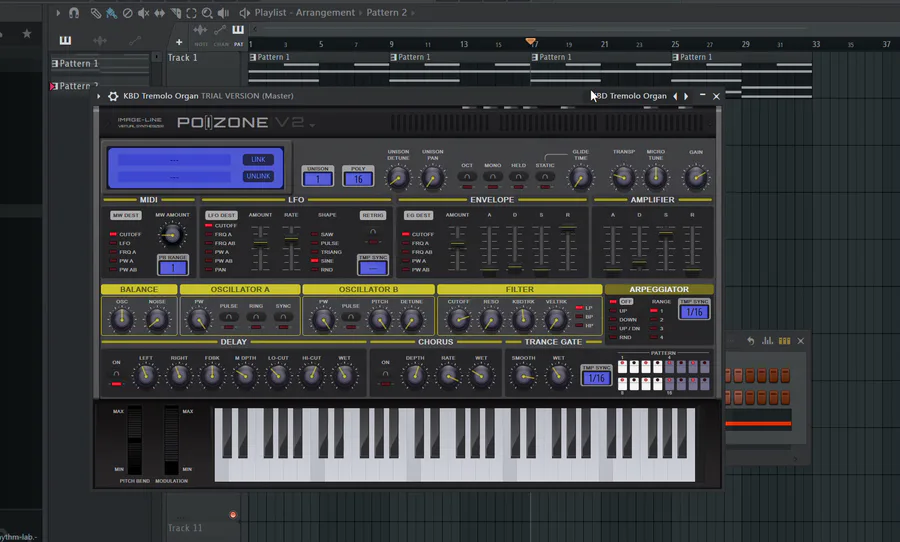Select the Playback speaker tool in playlist toolbar
The height and width of the screenshot is (542, 900).
click(x=223, y=13)
